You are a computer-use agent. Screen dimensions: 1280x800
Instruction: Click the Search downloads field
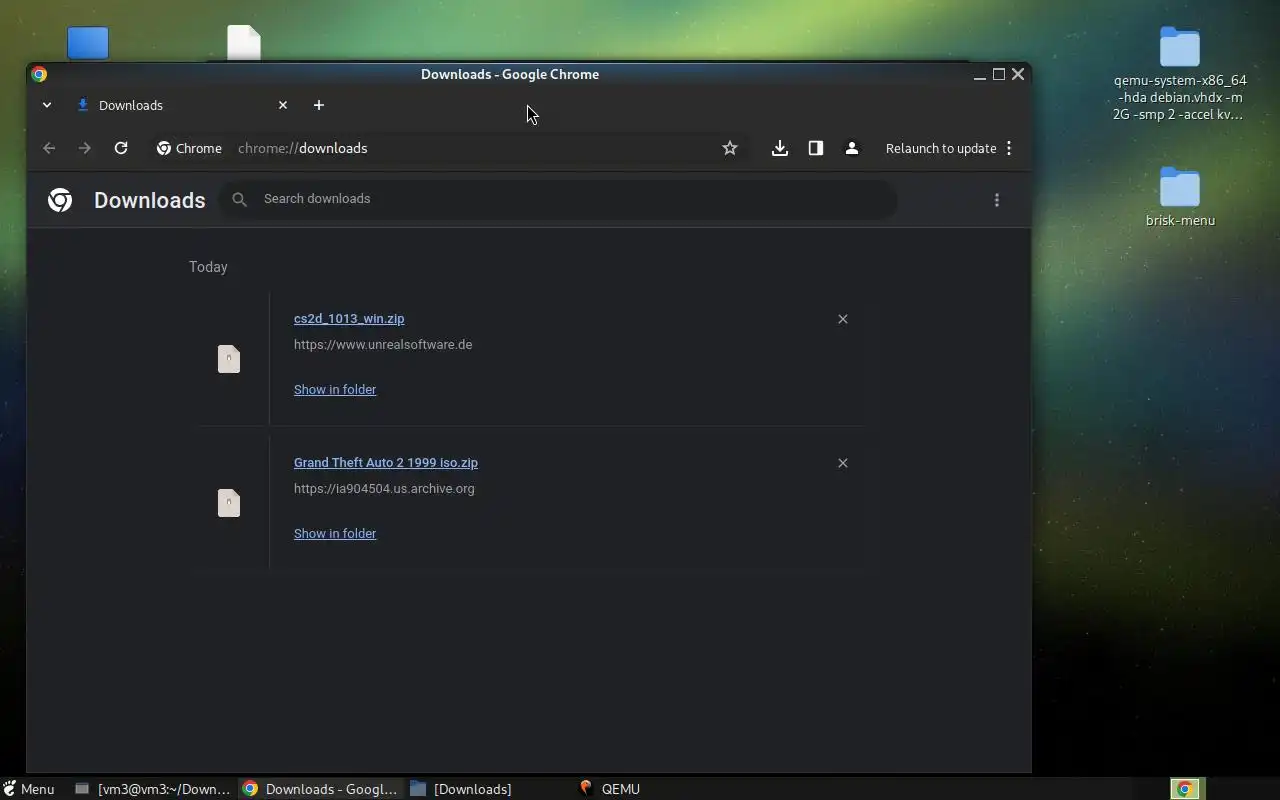(558, 199)
